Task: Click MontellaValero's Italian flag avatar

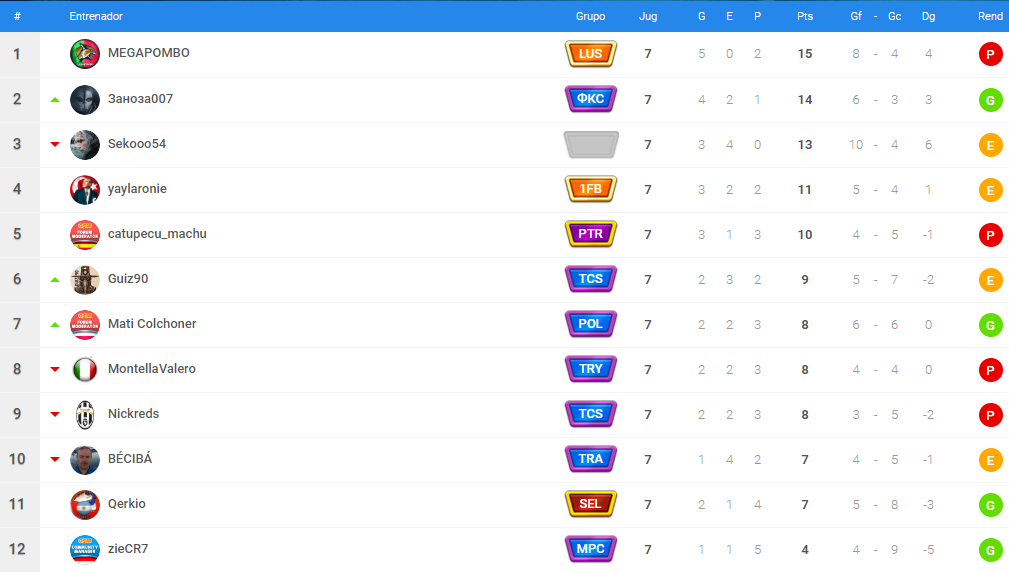Action: pos(85,369)
